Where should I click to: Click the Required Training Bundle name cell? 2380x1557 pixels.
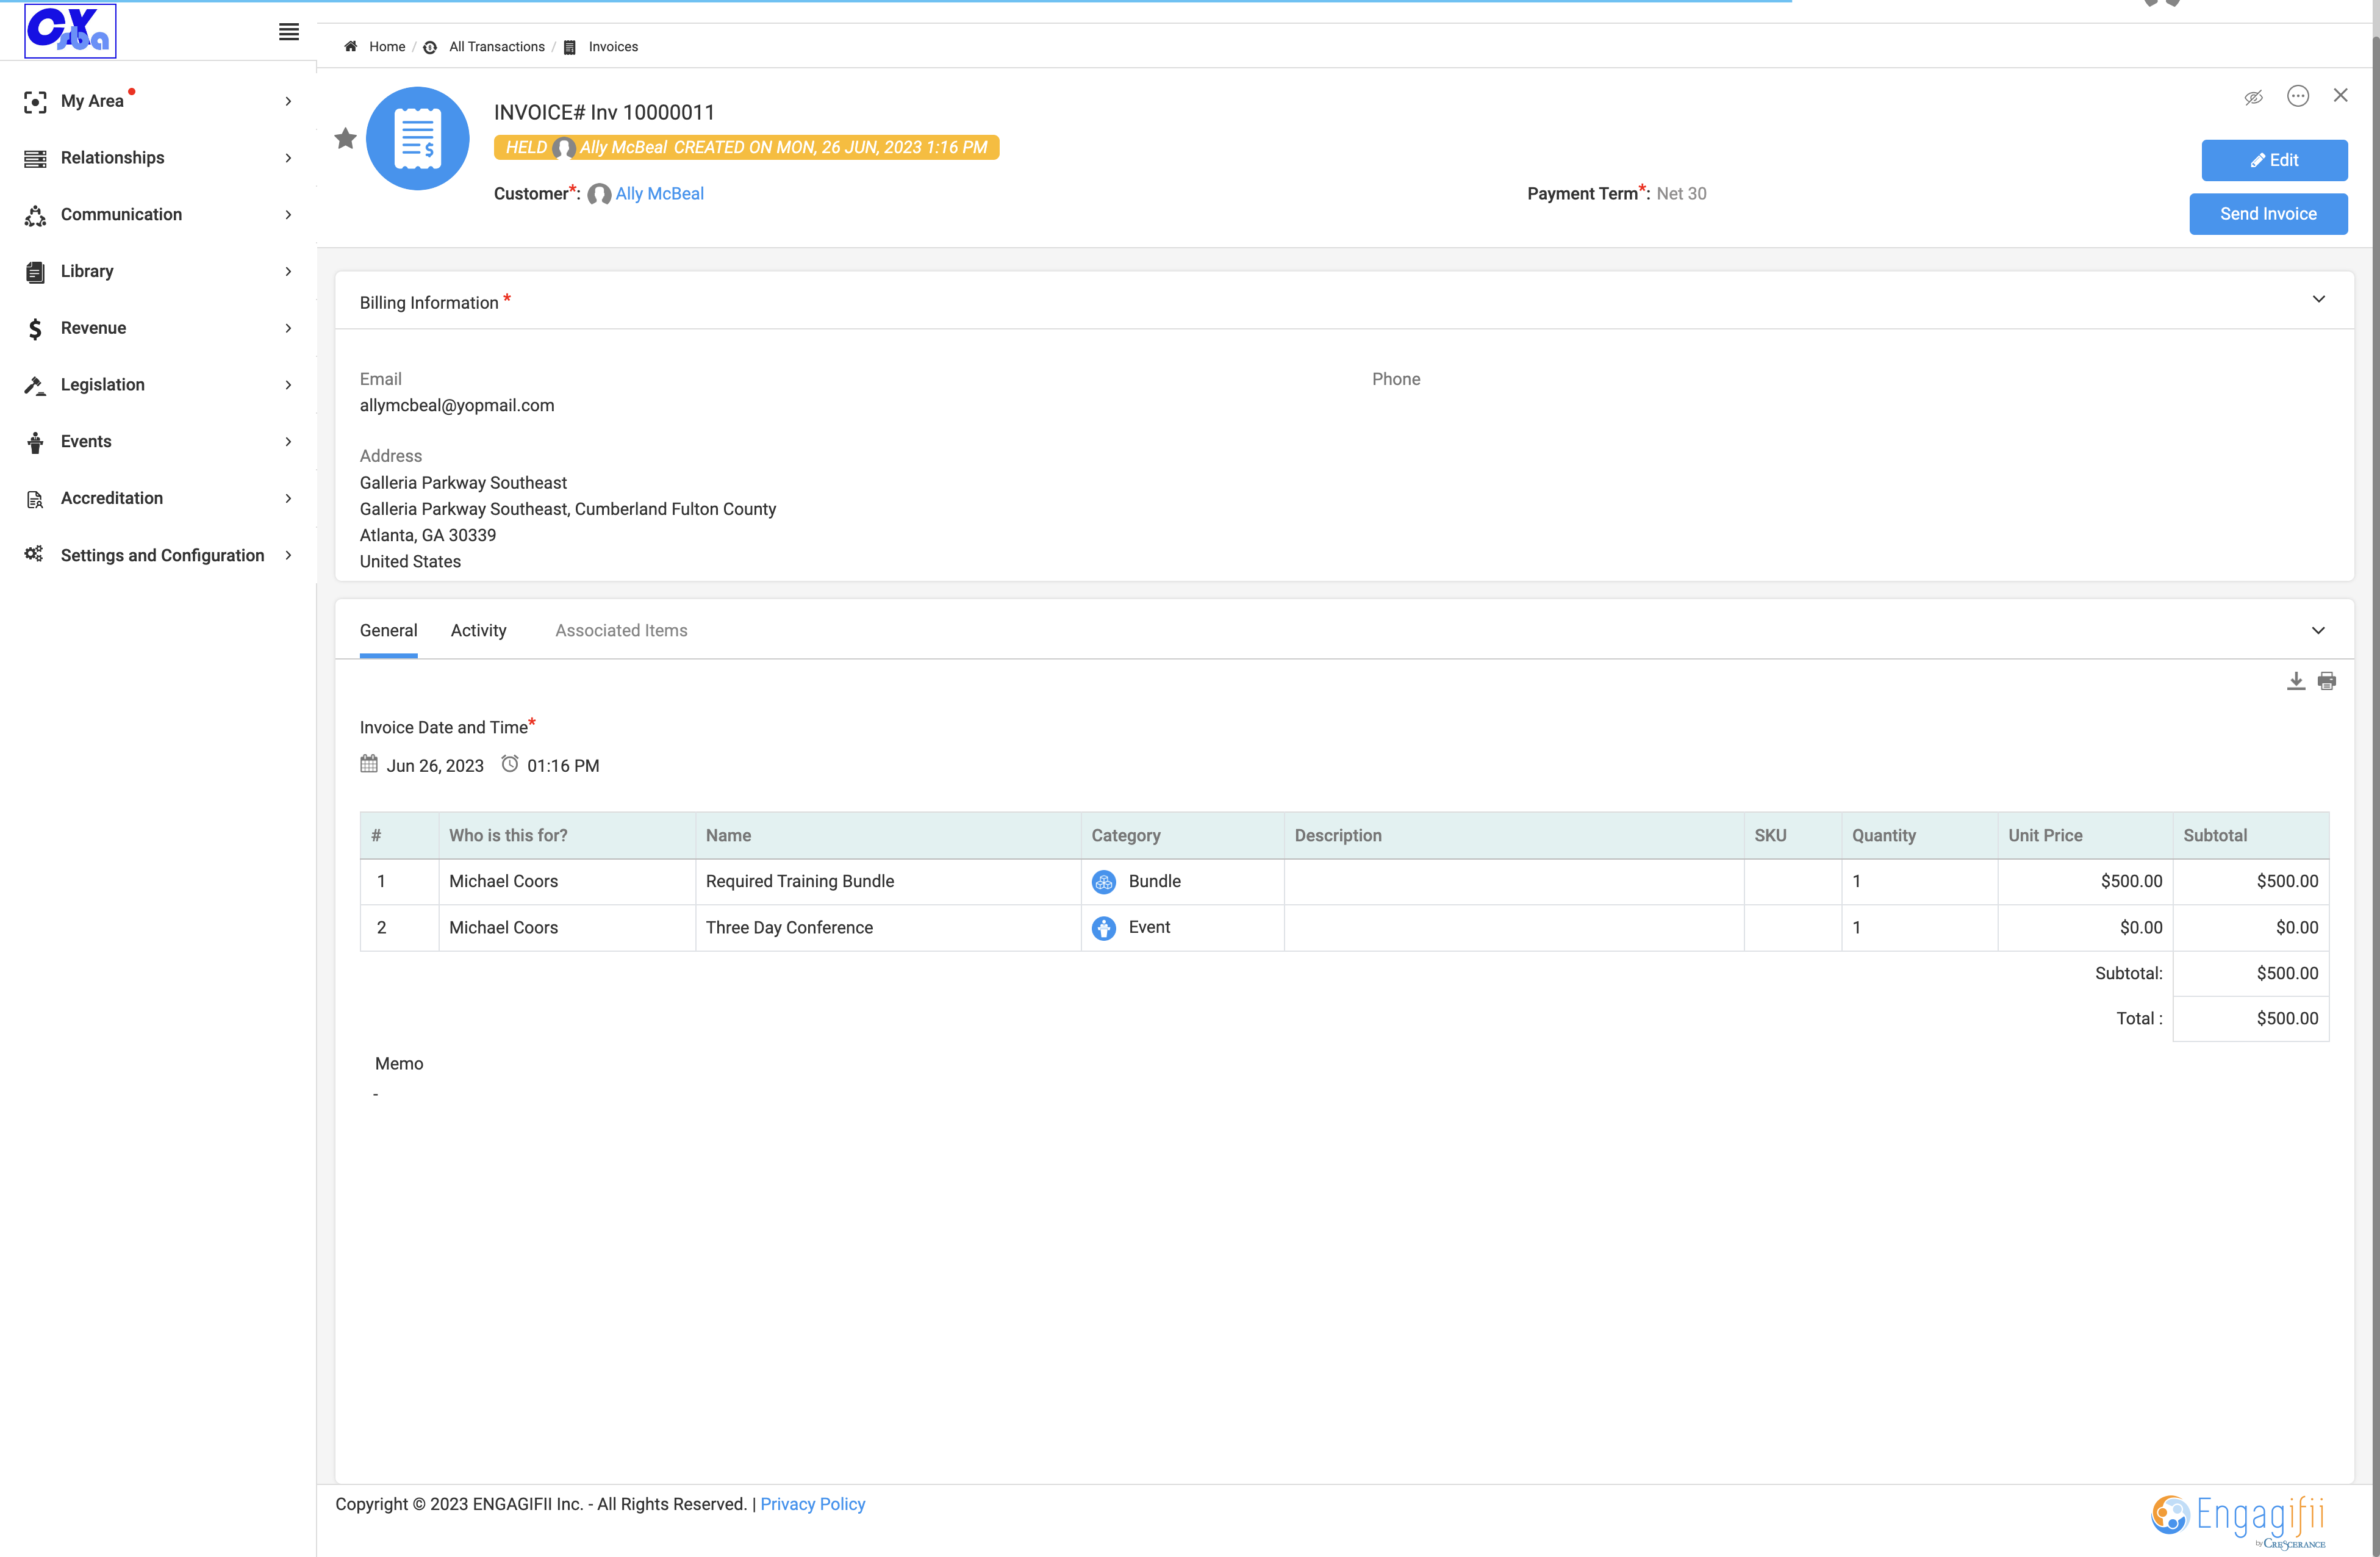click(x=888, y=881)
